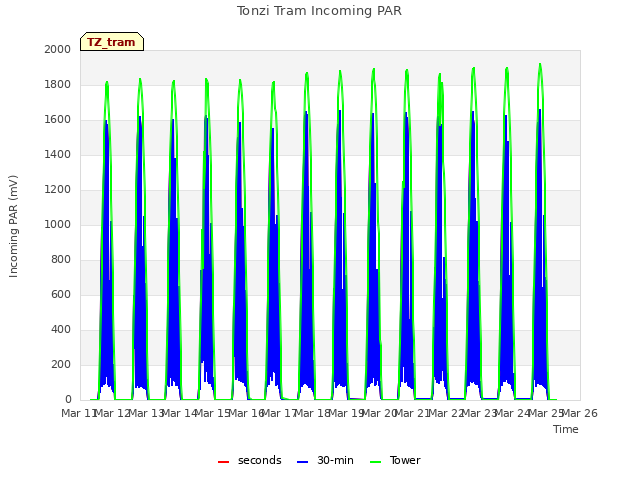Click the chart title Tonzi Tram Incoming PAR
Image resolution: width=640 pixels, height=480 pixels.
pyautogui.click(x=319, y=11)
